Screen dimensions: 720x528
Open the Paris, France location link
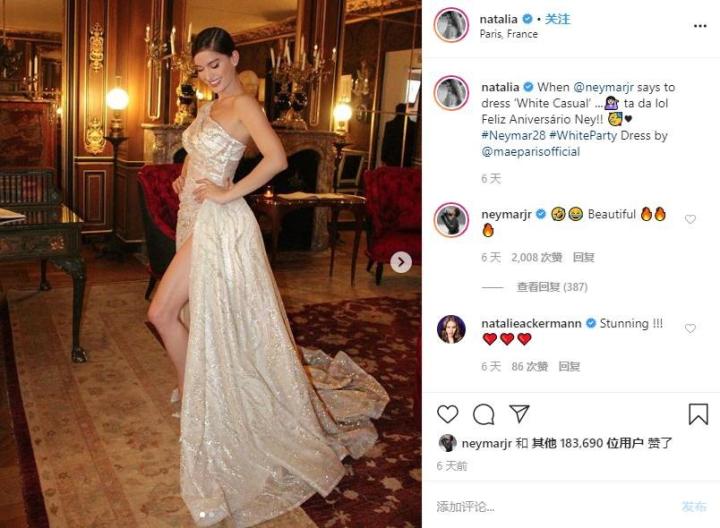(x=509, y=34)
